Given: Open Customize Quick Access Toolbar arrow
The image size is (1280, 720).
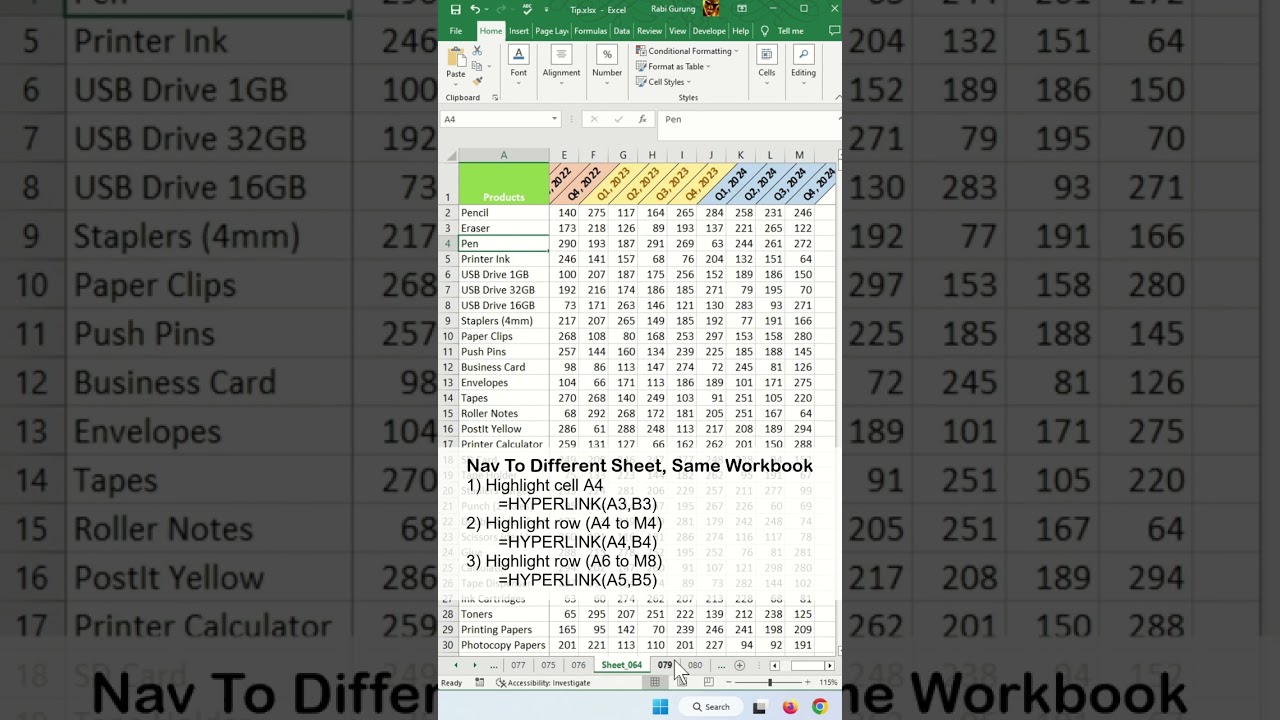Looking at the screenshot, I should (547, 9).
